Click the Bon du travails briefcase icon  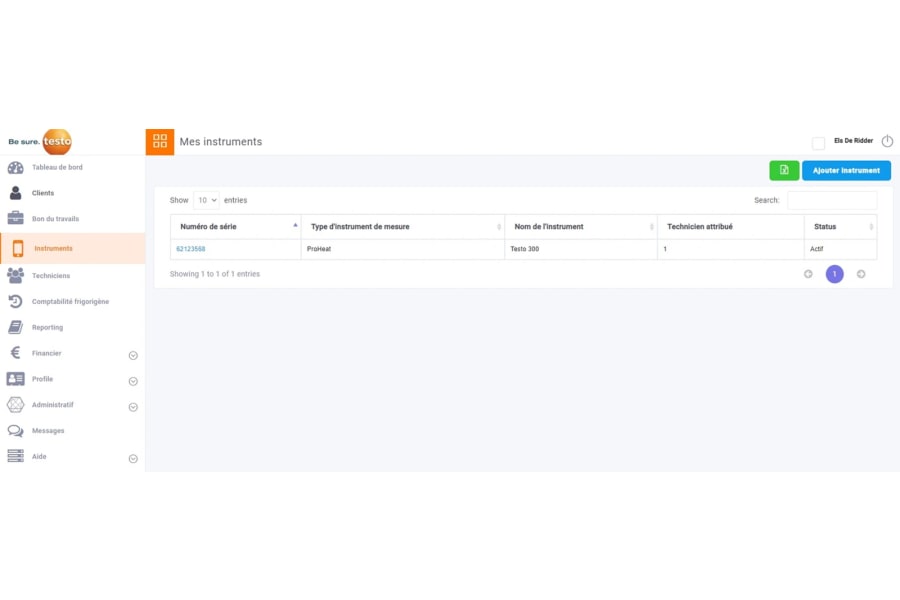click(x=15, y=219)
